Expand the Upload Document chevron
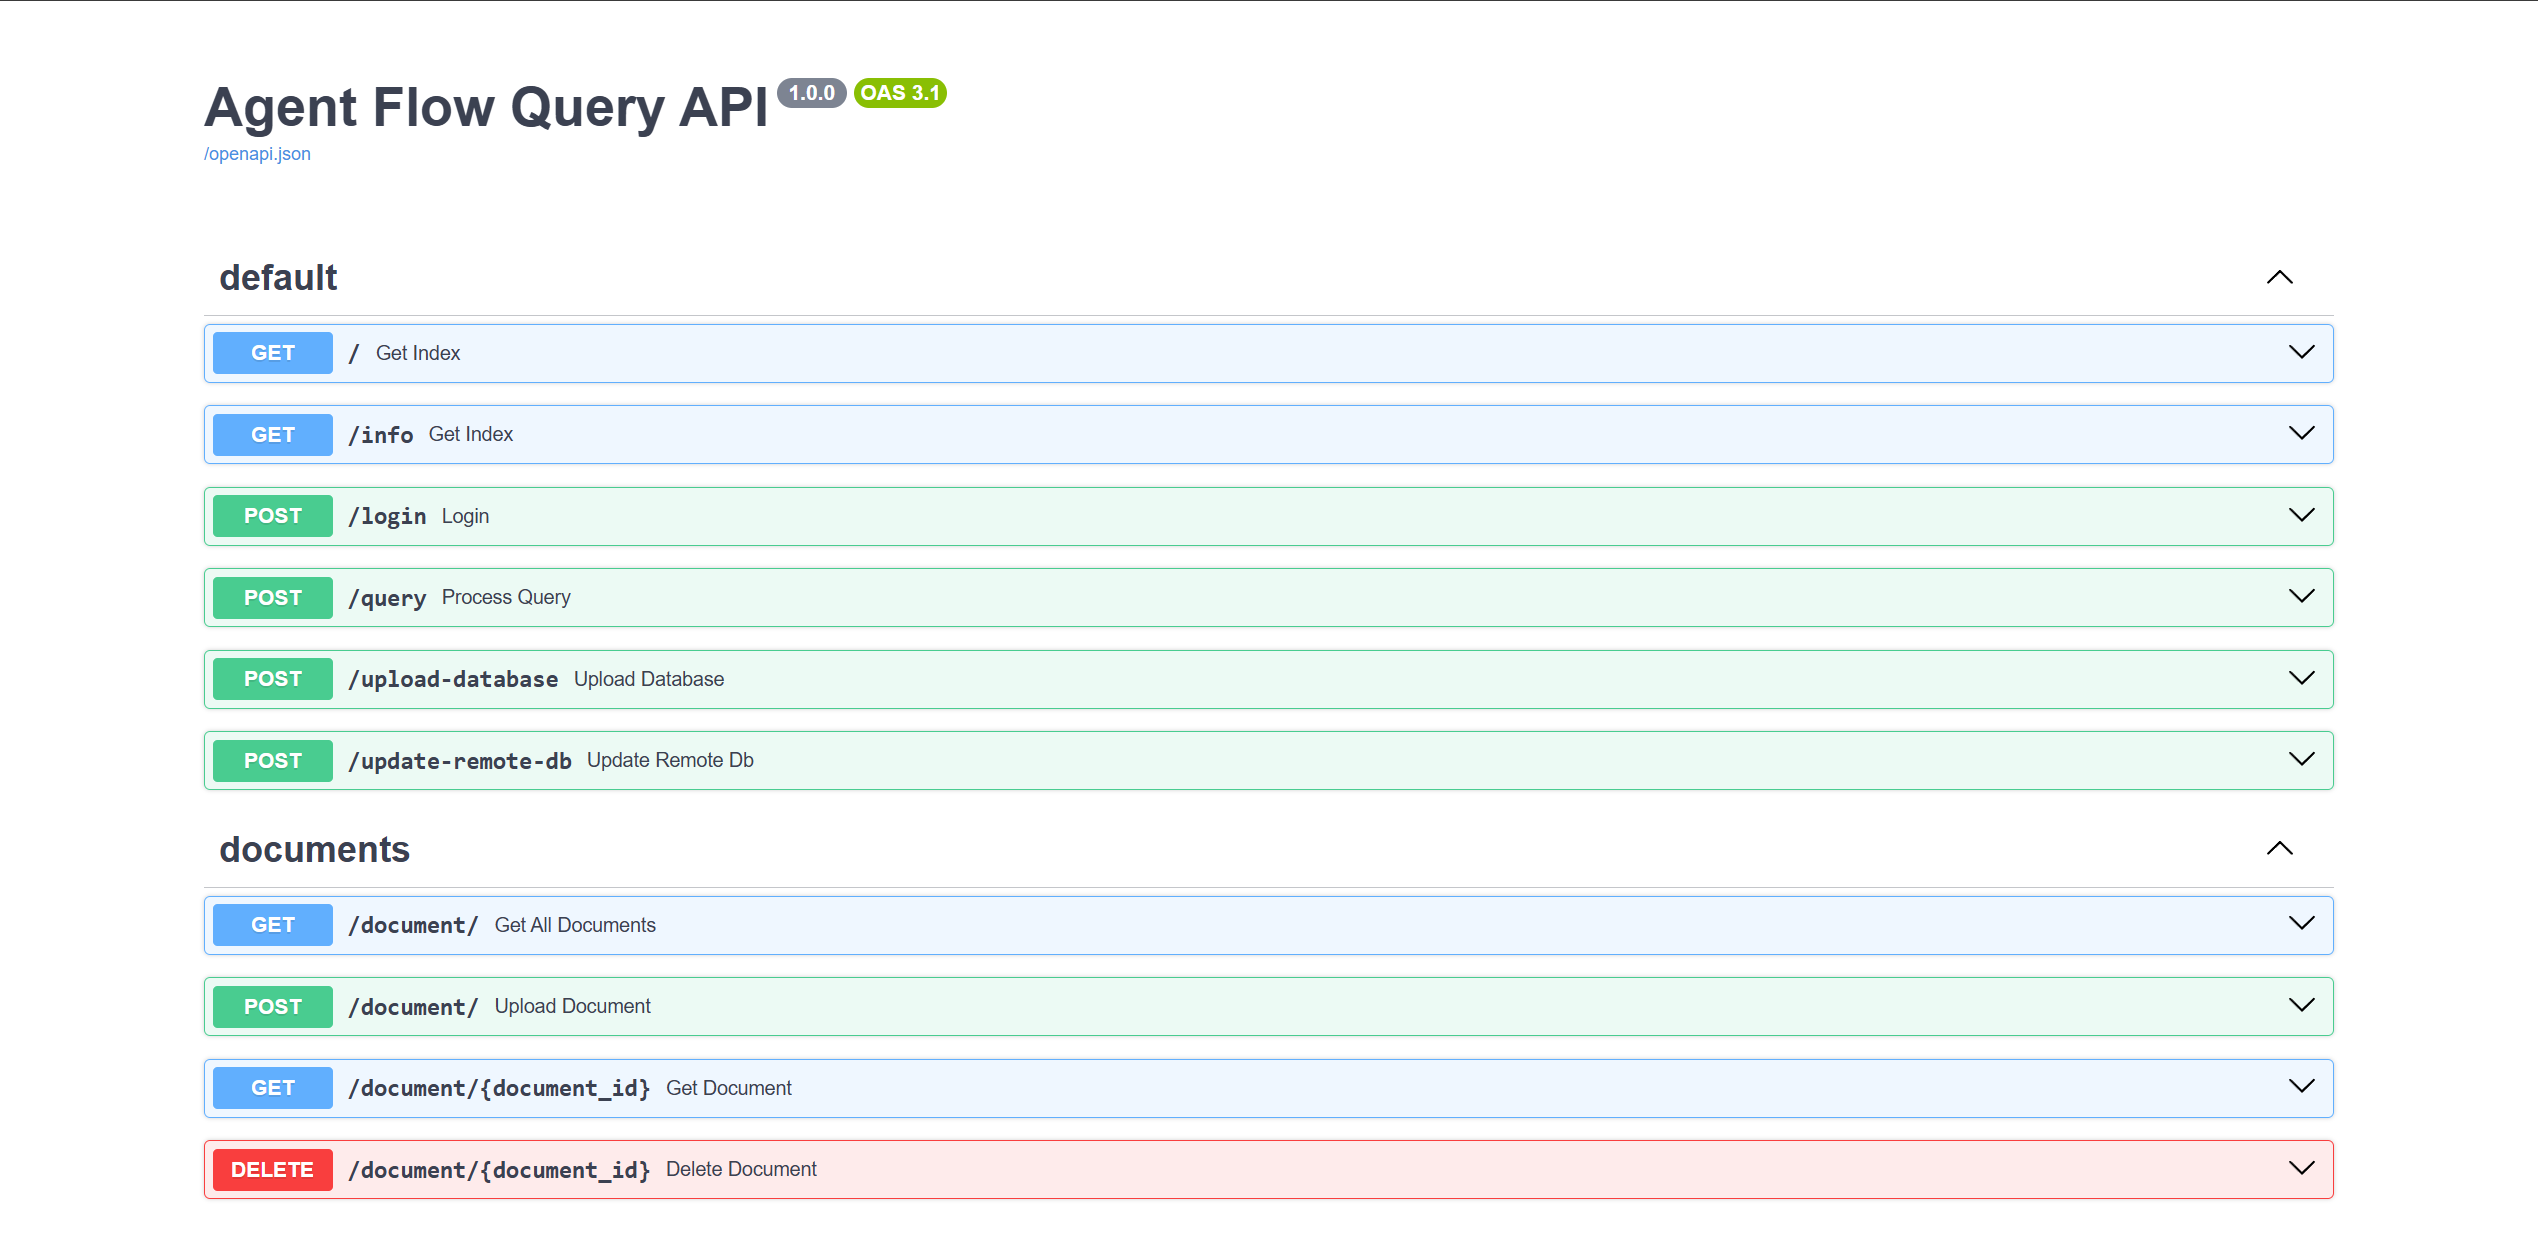 coord(2301,1005)
